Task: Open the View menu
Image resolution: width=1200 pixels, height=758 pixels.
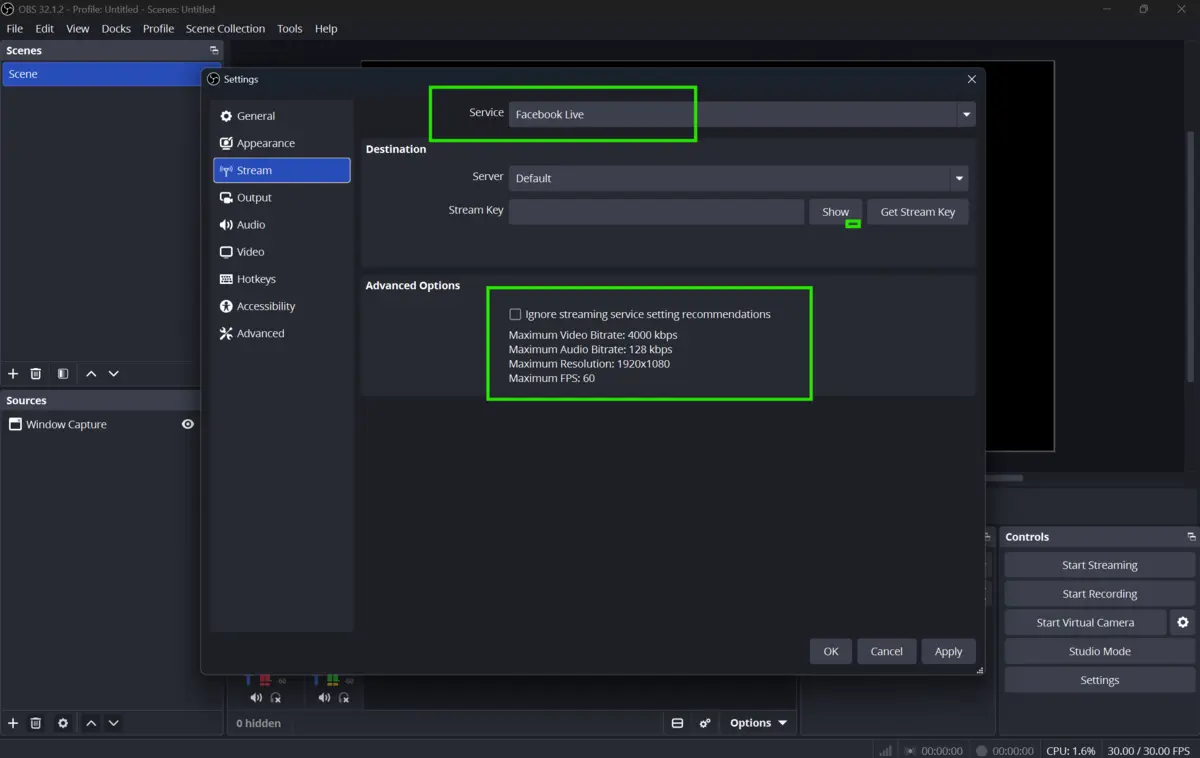Action: coord(78,28)
